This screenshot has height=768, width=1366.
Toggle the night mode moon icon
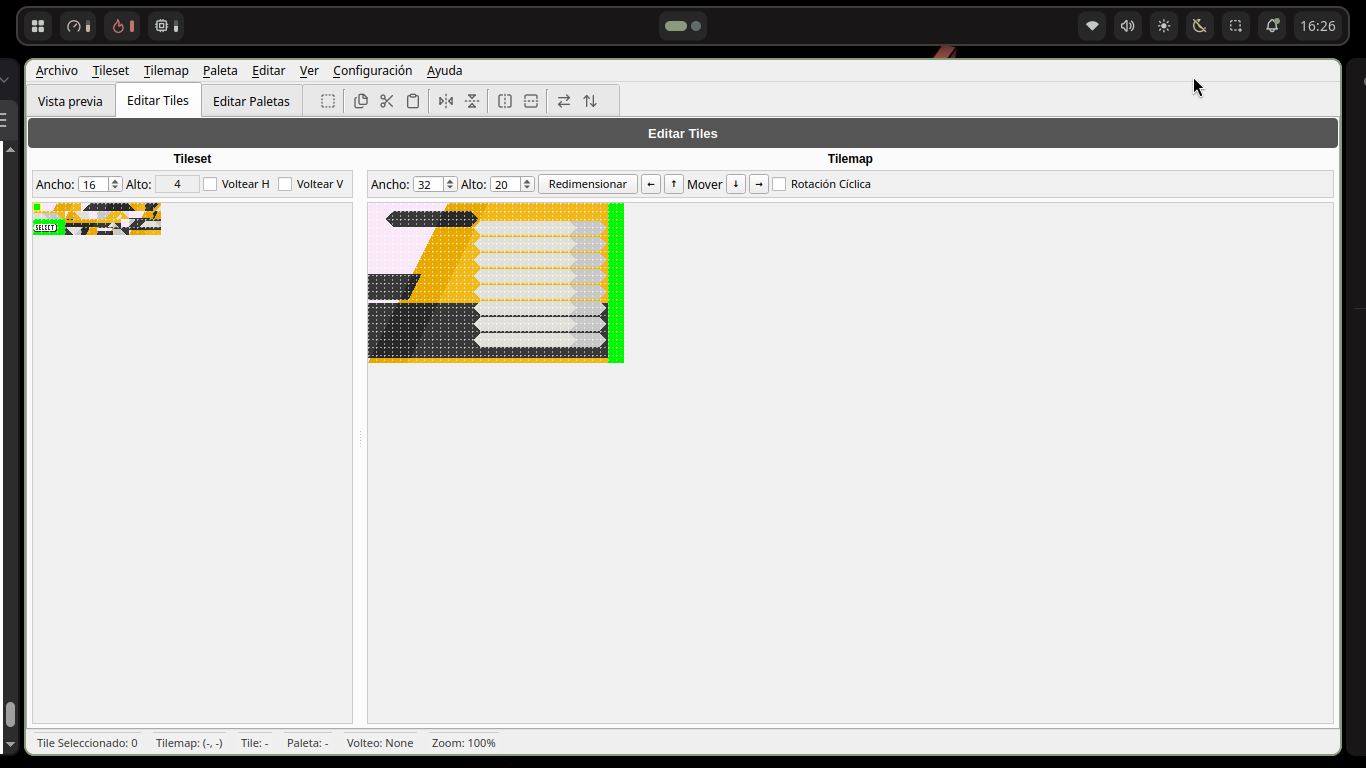(x=1200, y=26)
